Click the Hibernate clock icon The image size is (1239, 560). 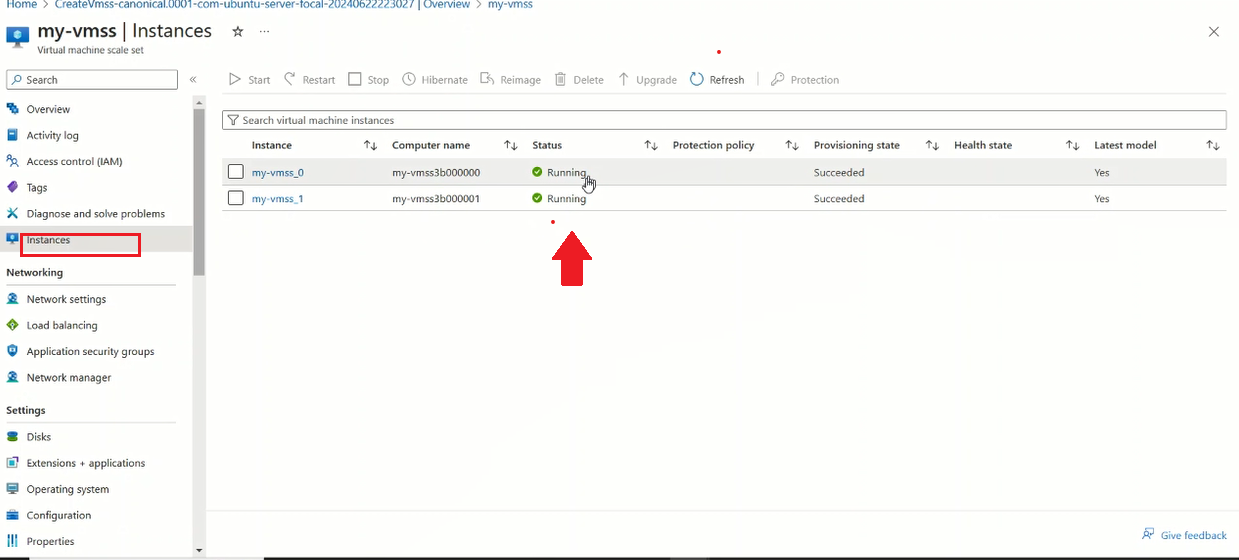click(x=409, y=79)
